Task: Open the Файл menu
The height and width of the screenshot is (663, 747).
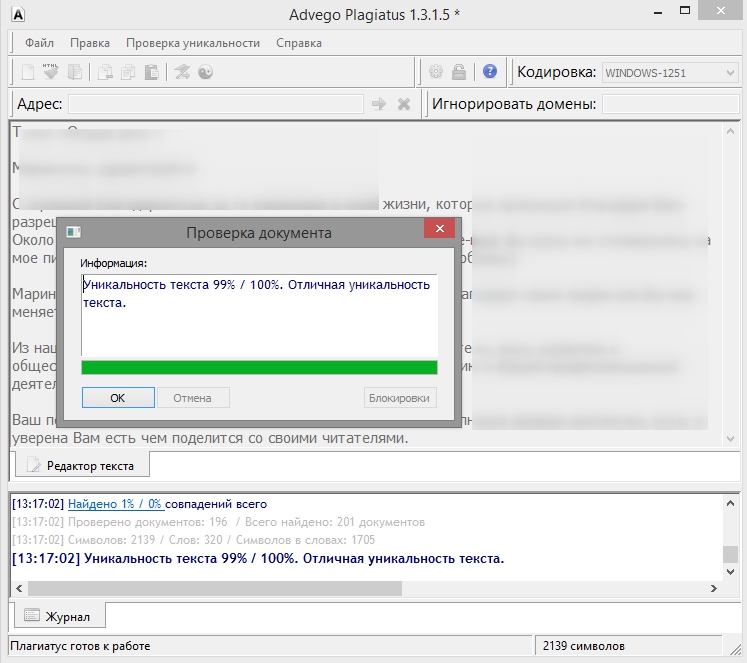Action: pos(40,43)
